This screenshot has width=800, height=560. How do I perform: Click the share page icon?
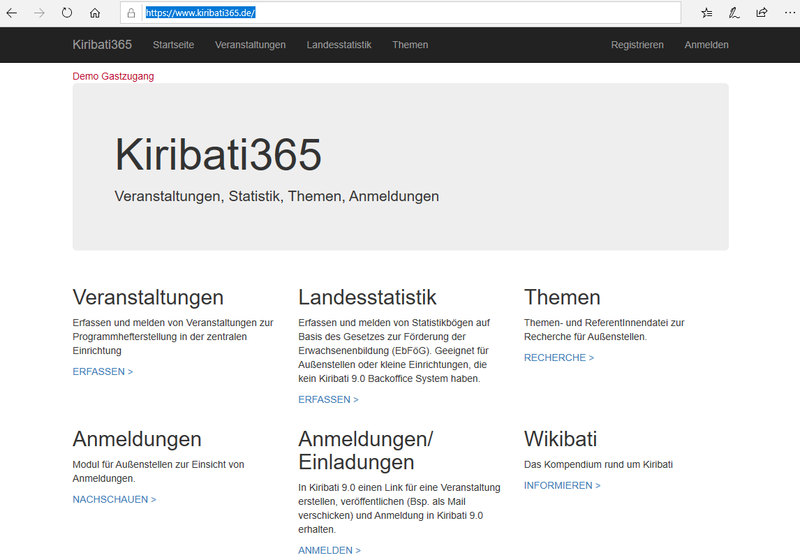(x=762, y=13)
